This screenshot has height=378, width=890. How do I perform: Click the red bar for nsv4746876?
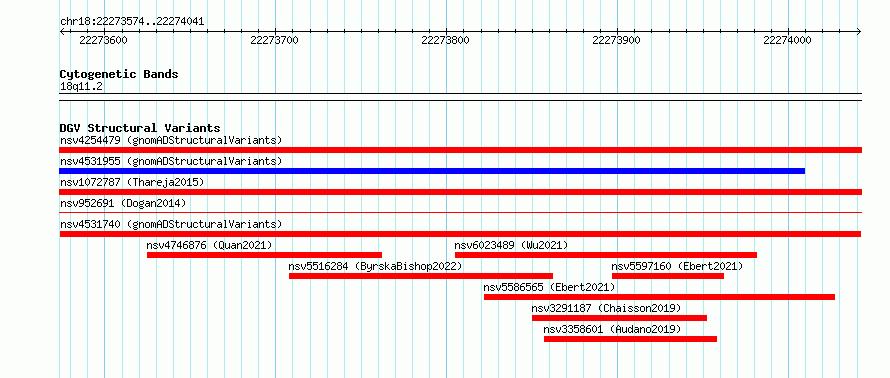point(265,255)
